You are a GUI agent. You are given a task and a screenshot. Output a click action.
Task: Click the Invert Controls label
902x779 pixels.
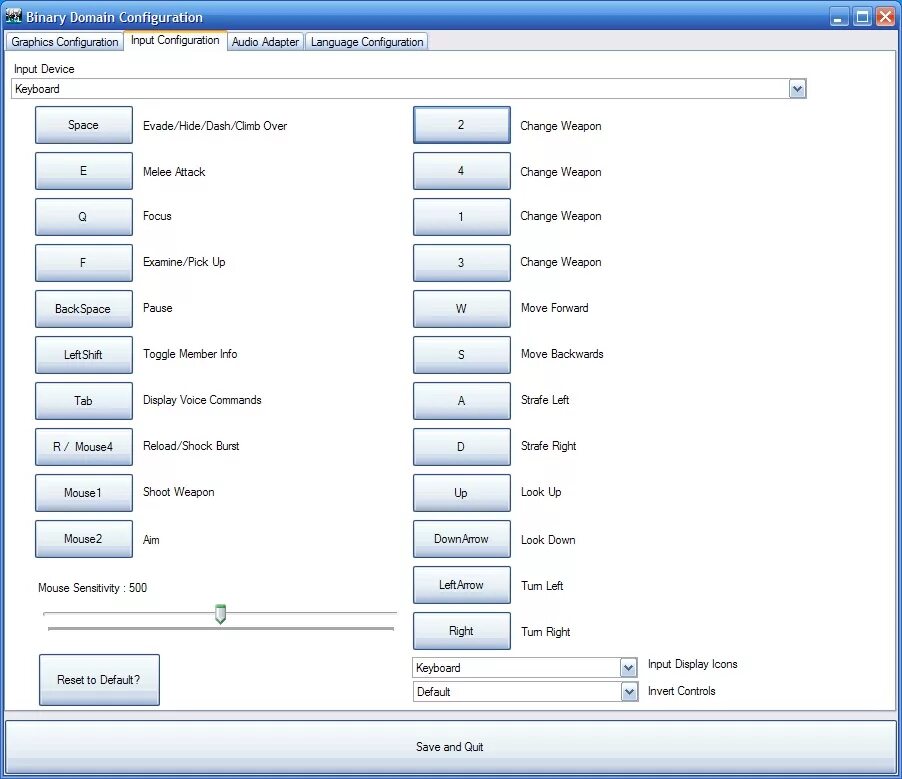pyautogui.click(x=681, y=691)
